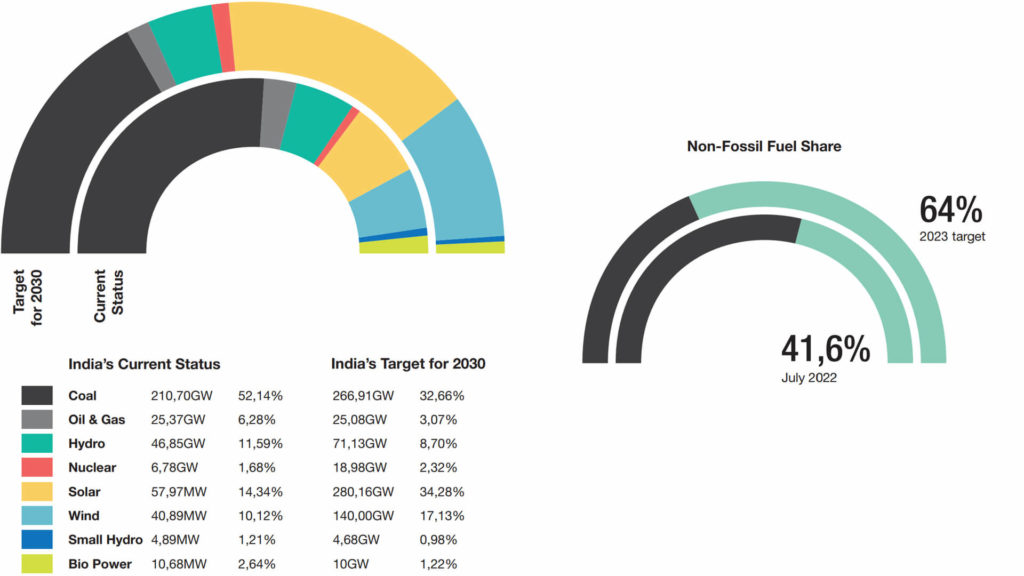This screenshot has width=1024, height=576.
Task: Click the Solar 2030 target value 280,16GW
Action: tap(363, 491)
